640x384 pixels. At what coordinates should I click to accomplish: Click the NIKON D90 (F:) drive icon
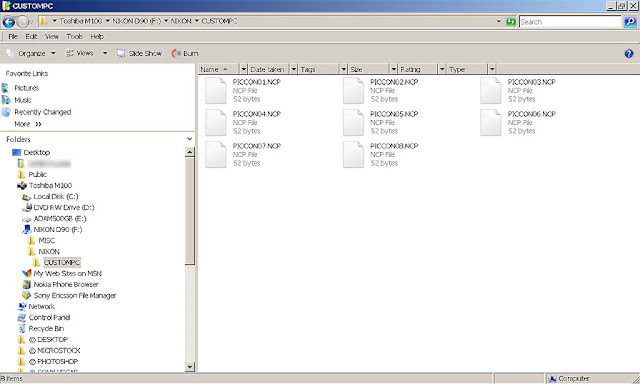click(x=27, y=229)
